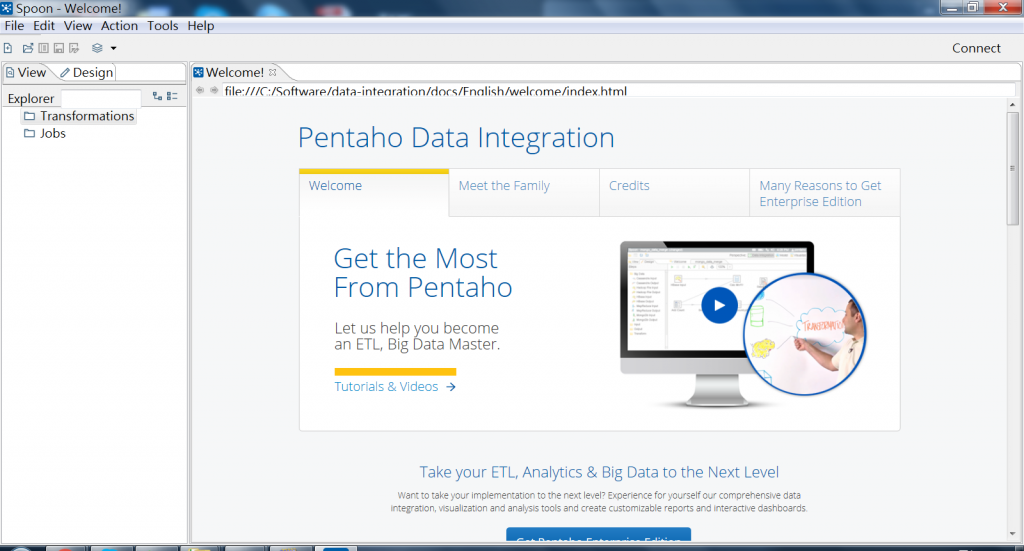
Task: Click the Spoon app icon in the title bar
Action: point(7,8)
